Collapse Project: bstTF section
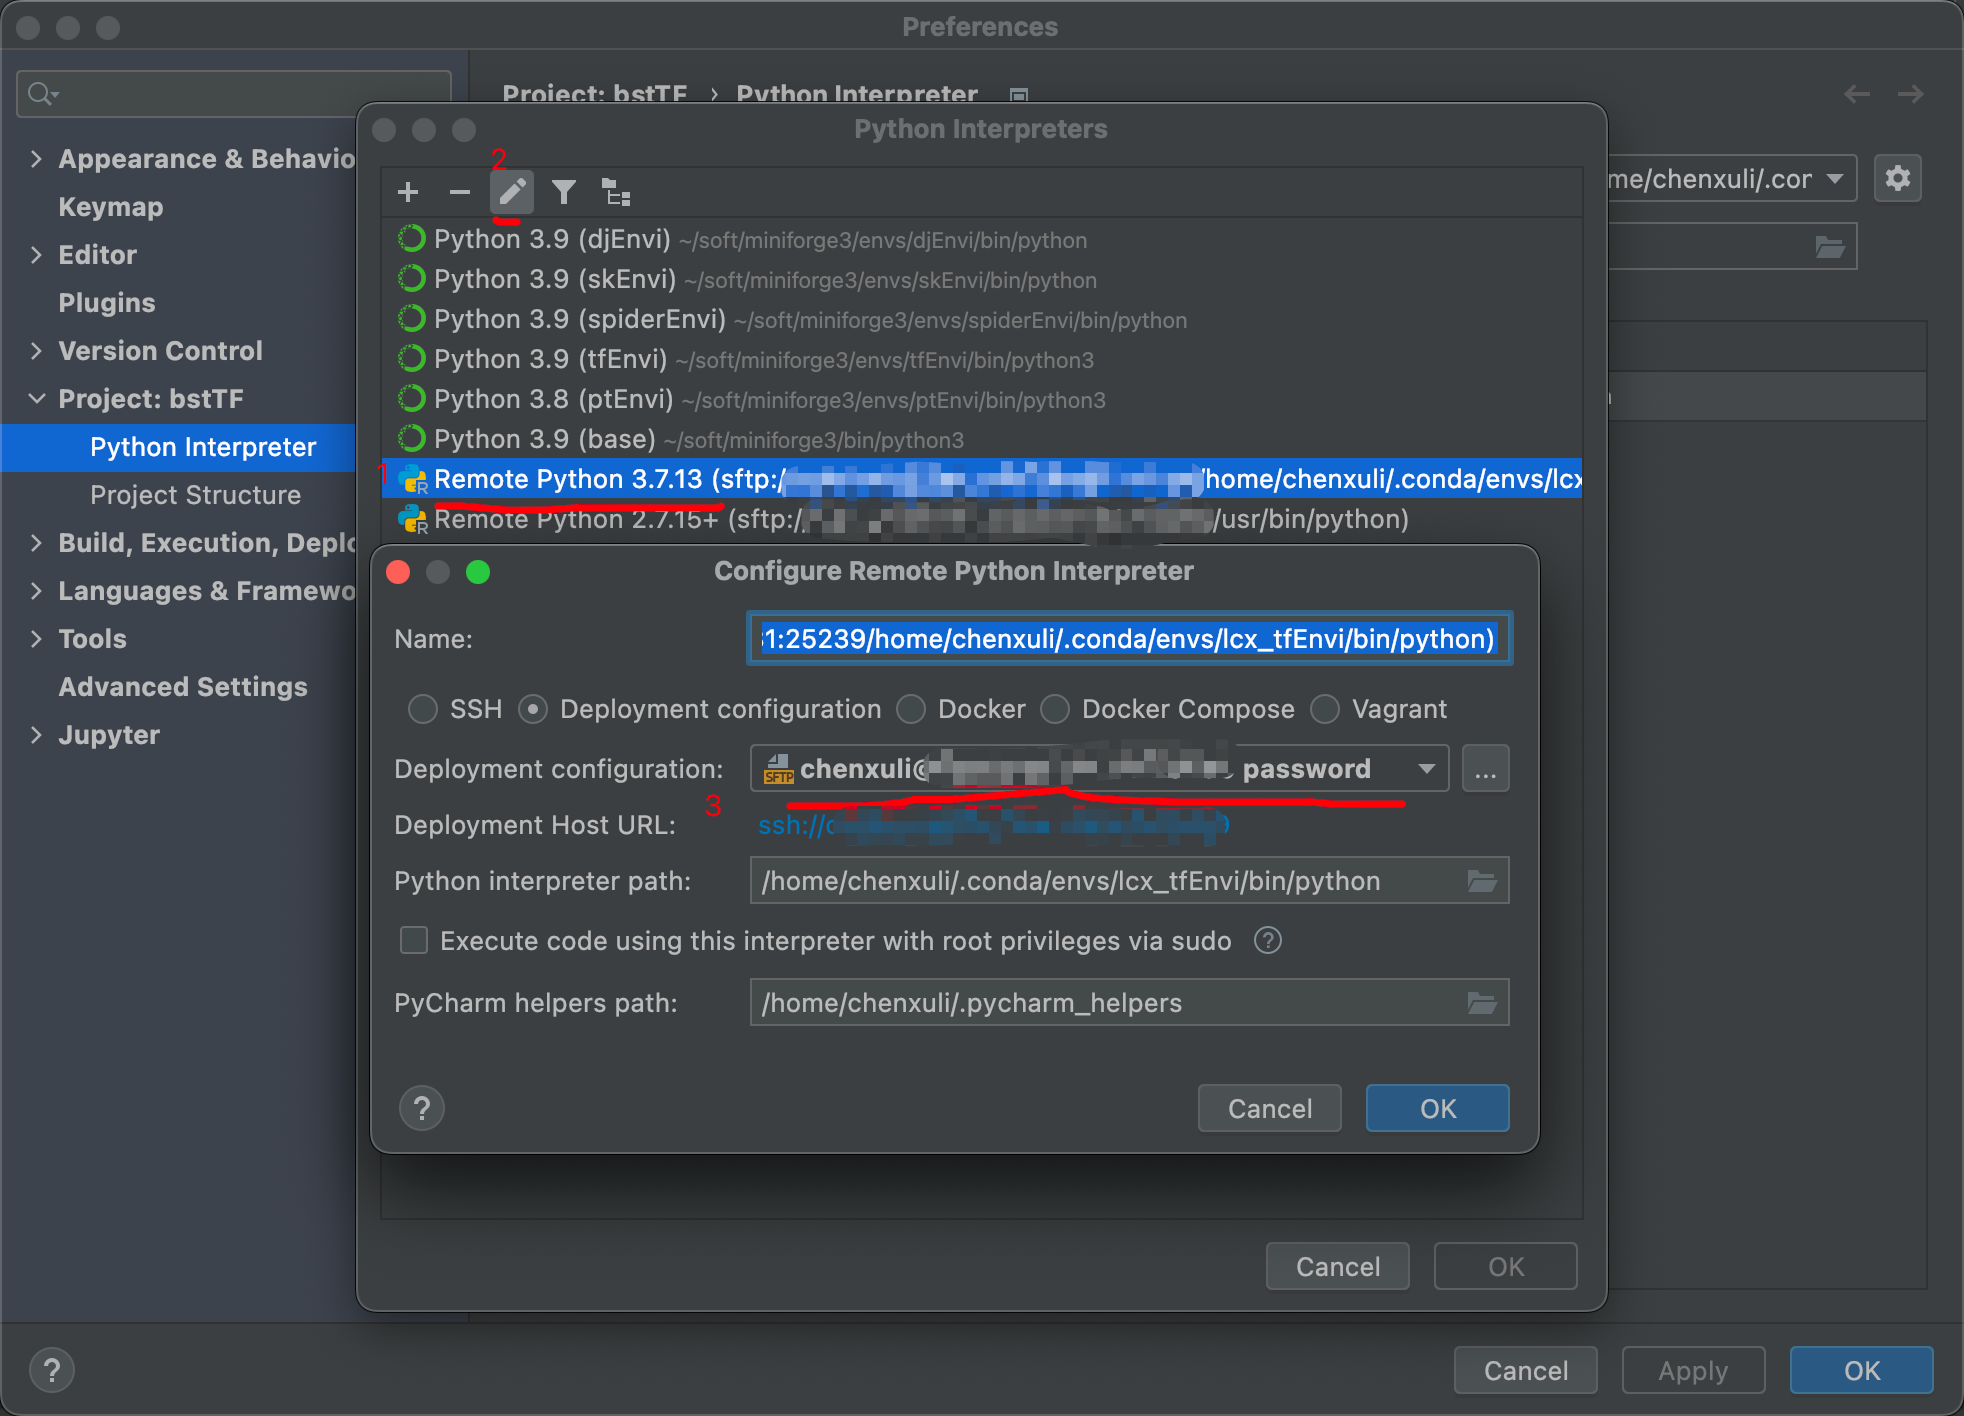Screen dimensions: 1964x1416 37,399
